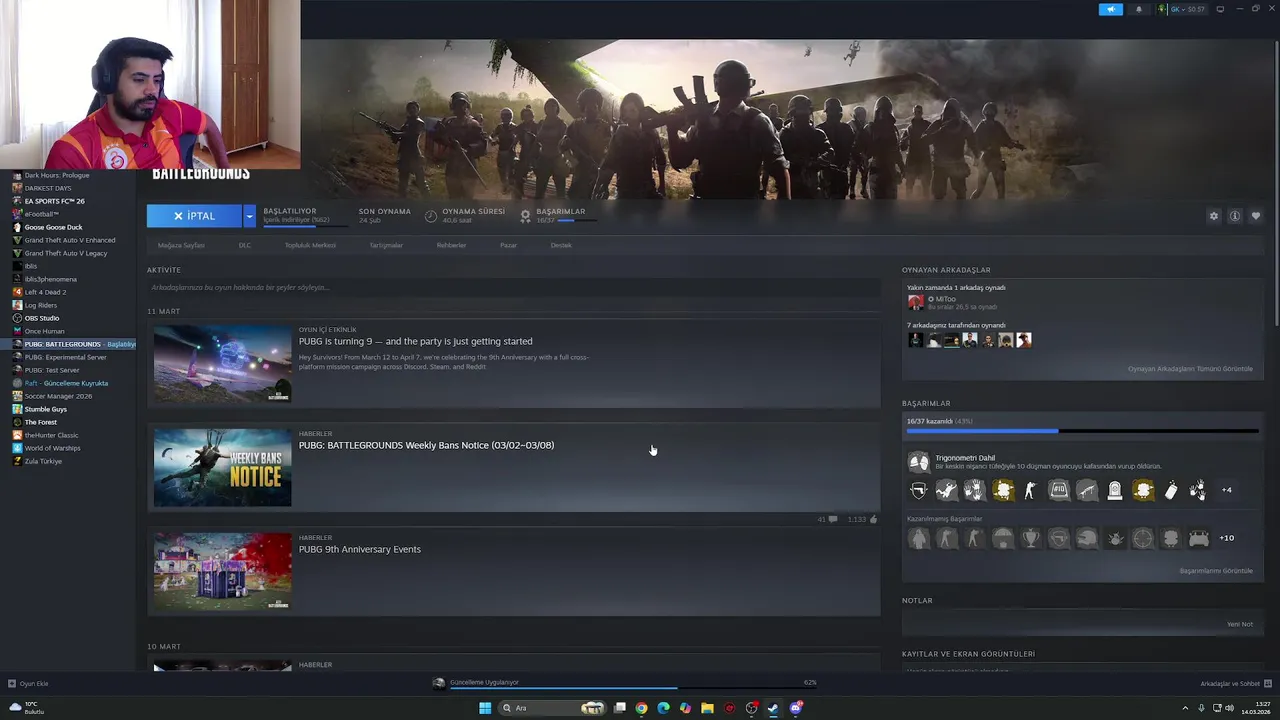Select 'Grand Theft Auto V Enhanced' in library
This screenshot has height=720, width=1280.
click(70, 240)
